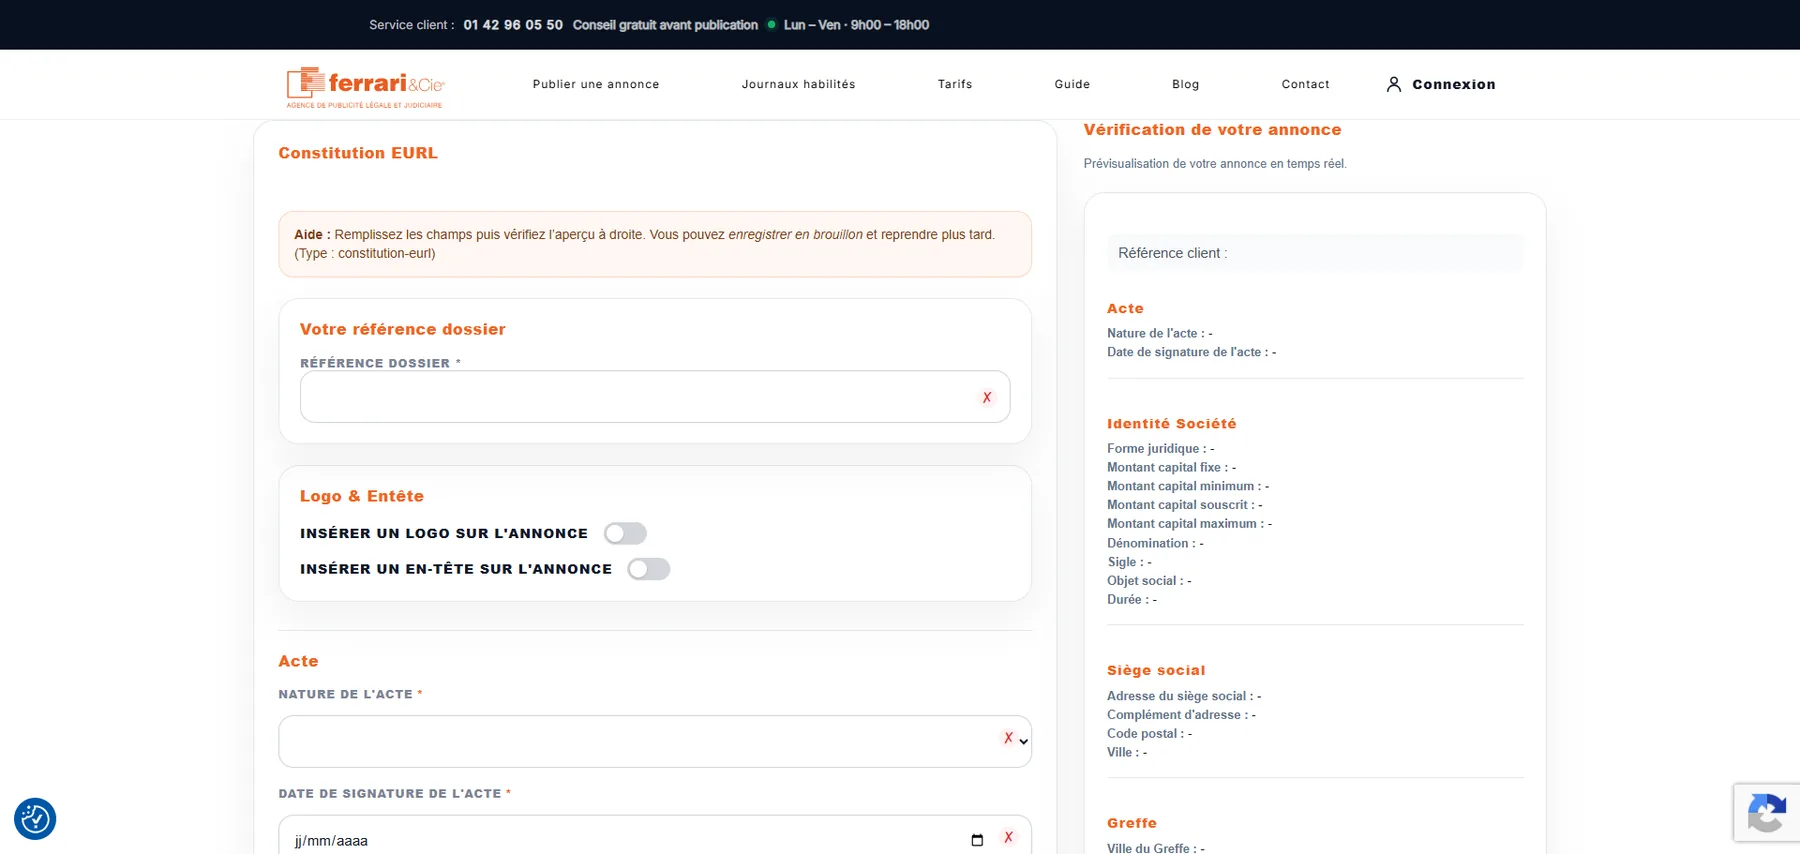Open the Tarifs page
Screen dimensions: 1800x854
[955, 84]
